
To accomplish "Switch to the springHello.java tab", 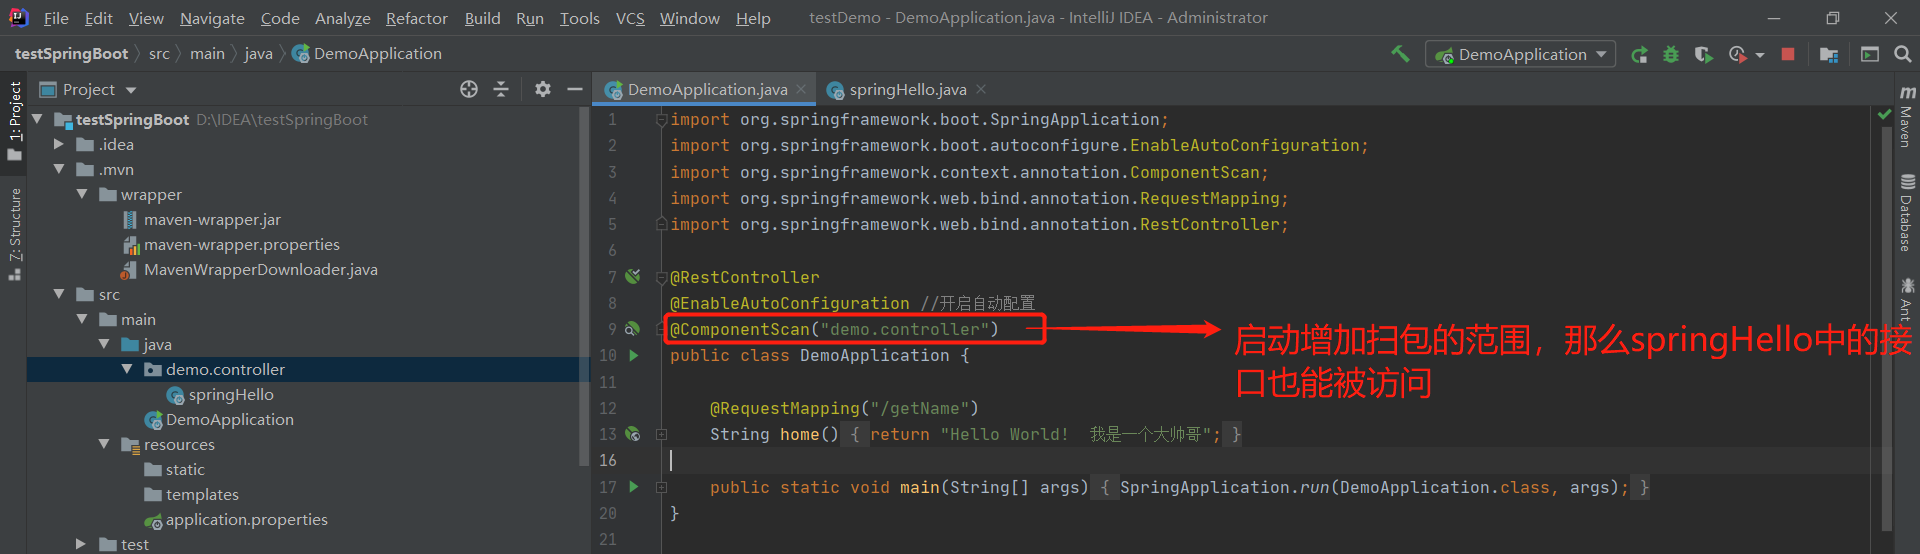I will pos(907,89).
